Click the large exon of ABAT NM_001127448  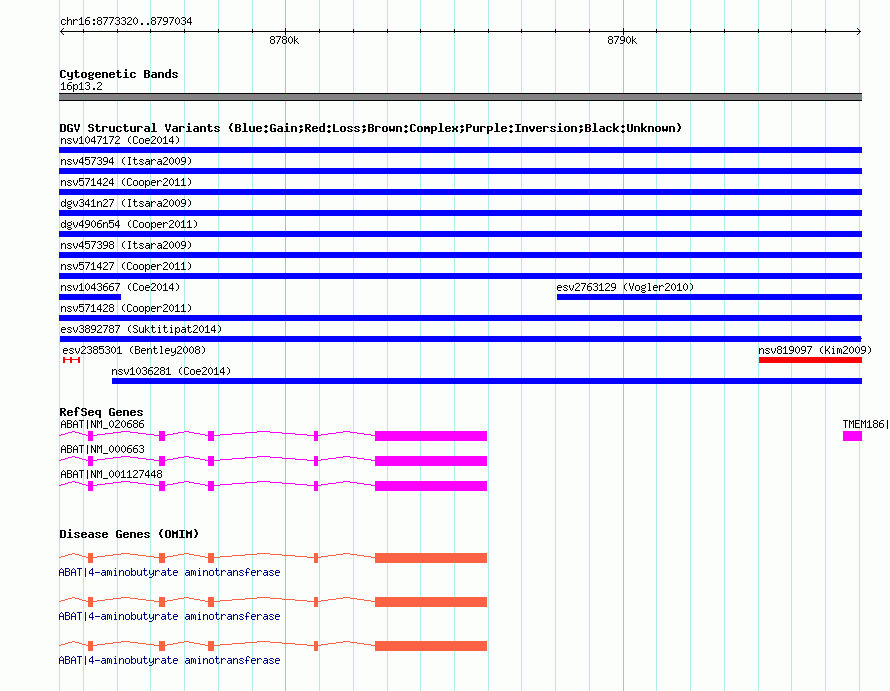431,486
